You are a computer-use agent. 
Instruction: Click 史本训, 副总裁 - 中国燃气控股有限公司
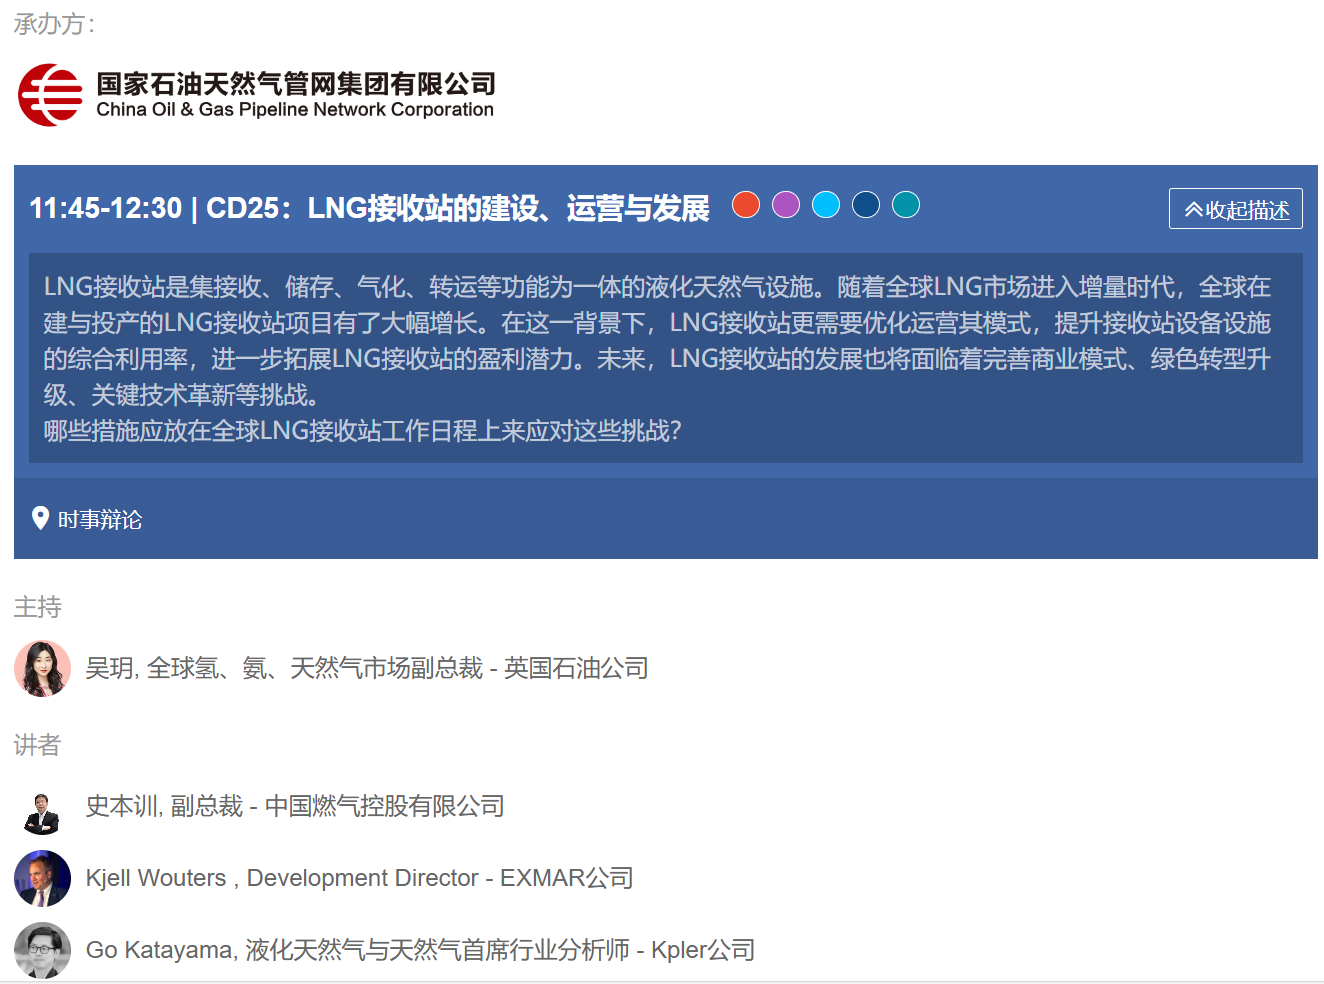click(x=295, y=806)
